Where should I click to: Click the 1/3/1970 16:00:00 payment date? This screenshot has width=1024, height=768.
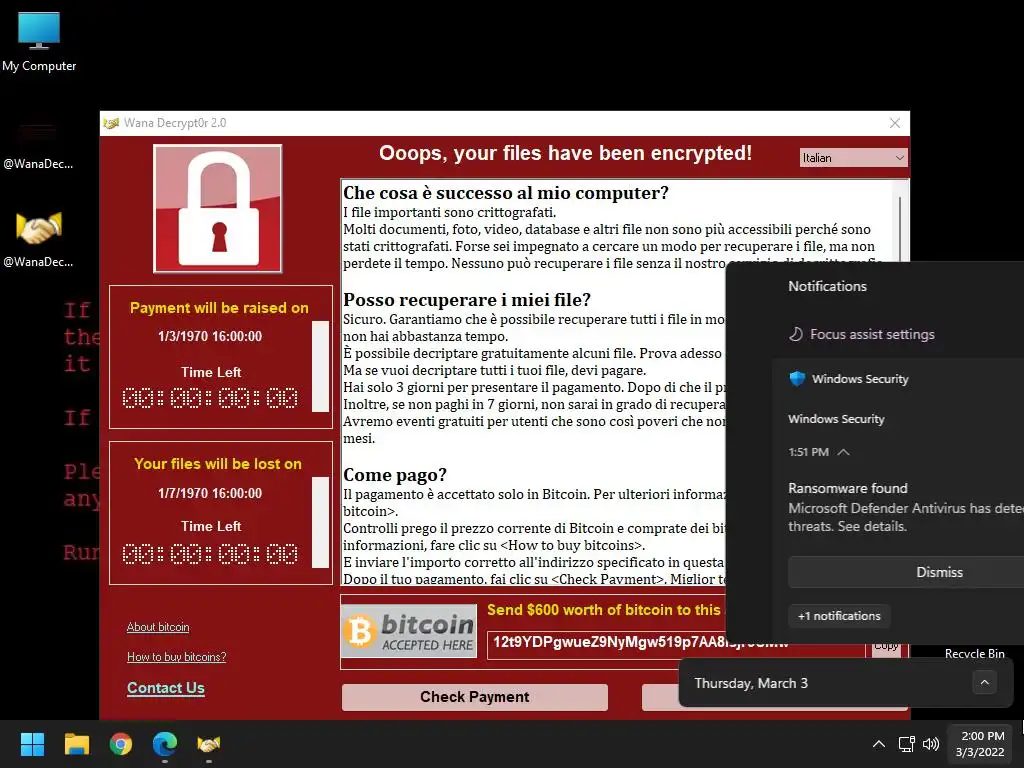[x=210, y=336]
